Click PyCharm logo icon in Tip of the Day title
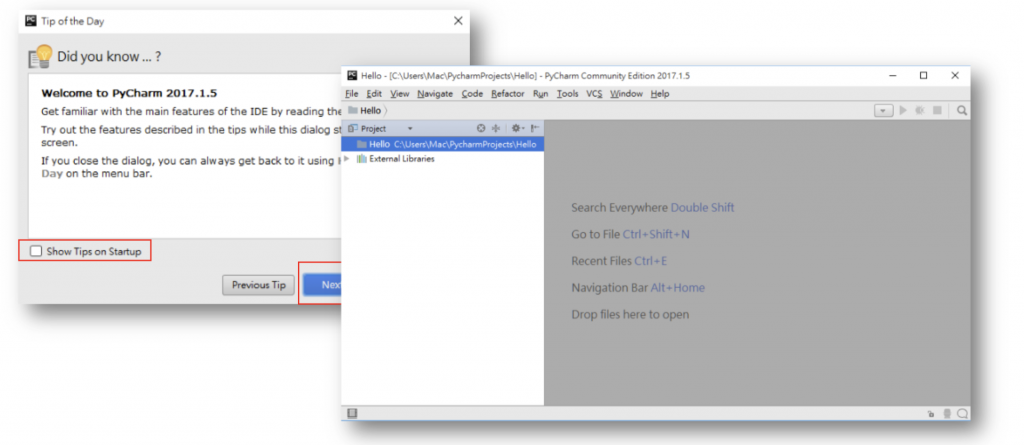This screenshot has height=445, width=1024. [x=31, y=21]
